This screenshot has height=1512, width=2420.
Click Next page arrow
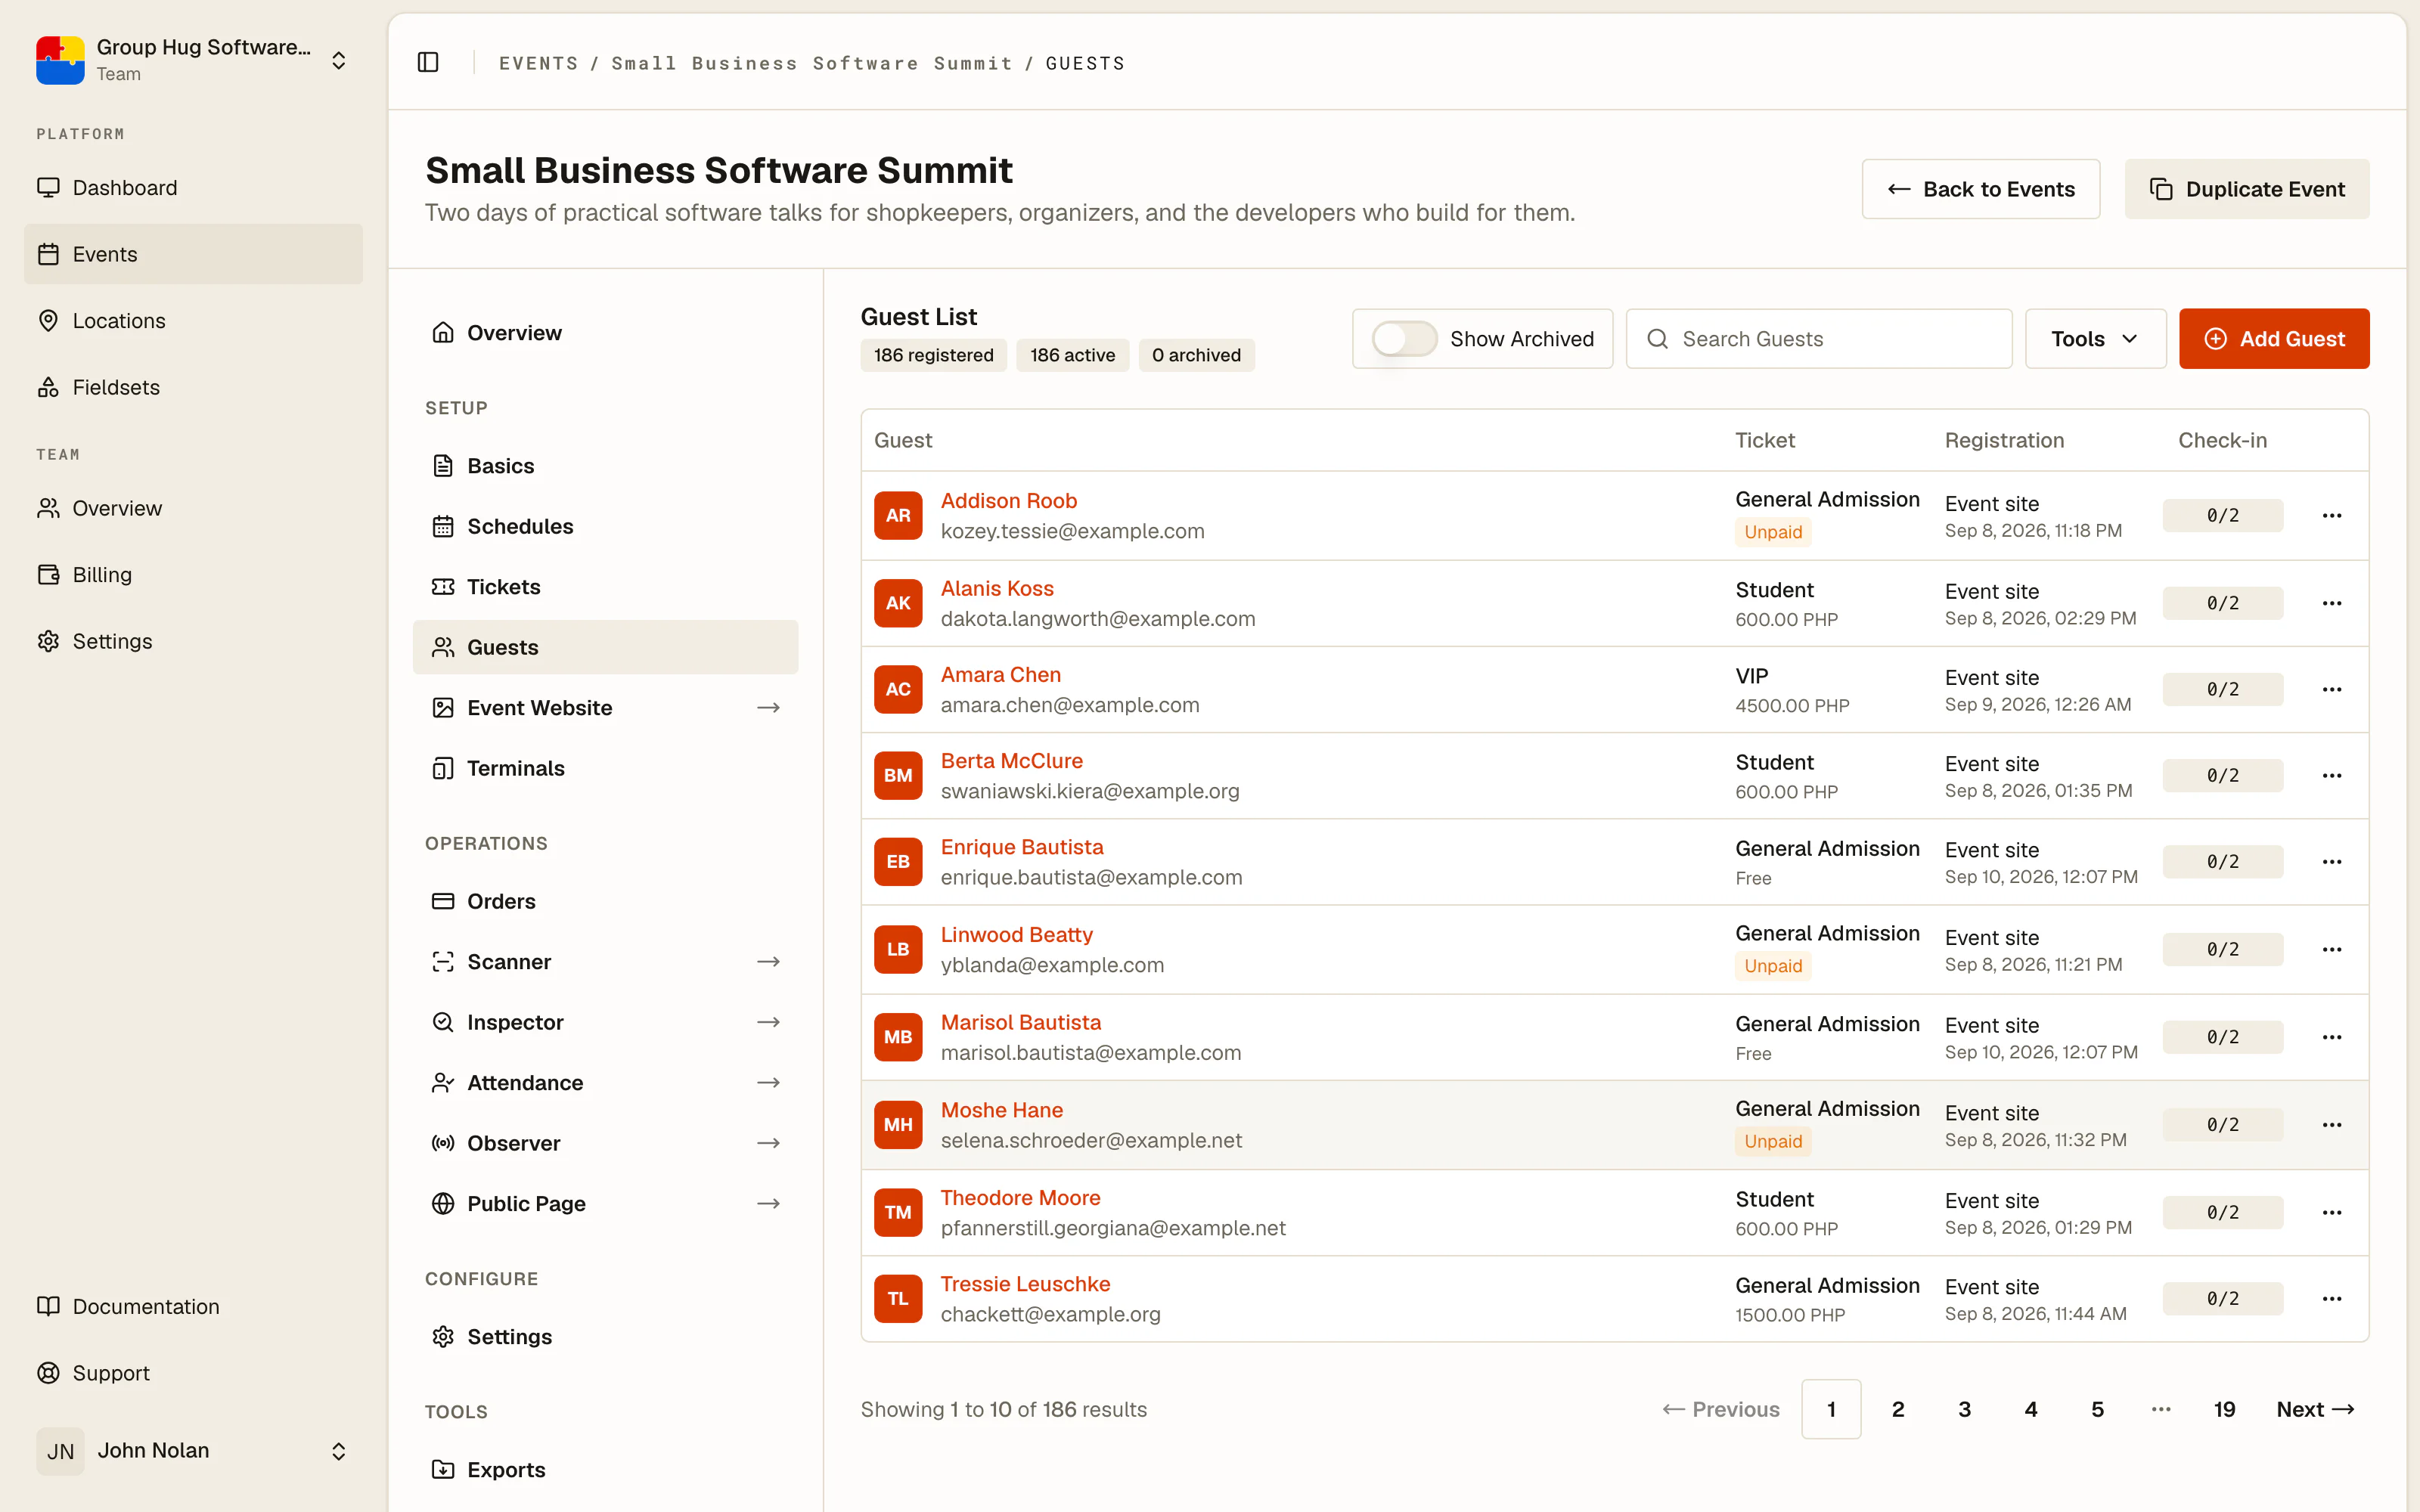click(2315, 1409)
